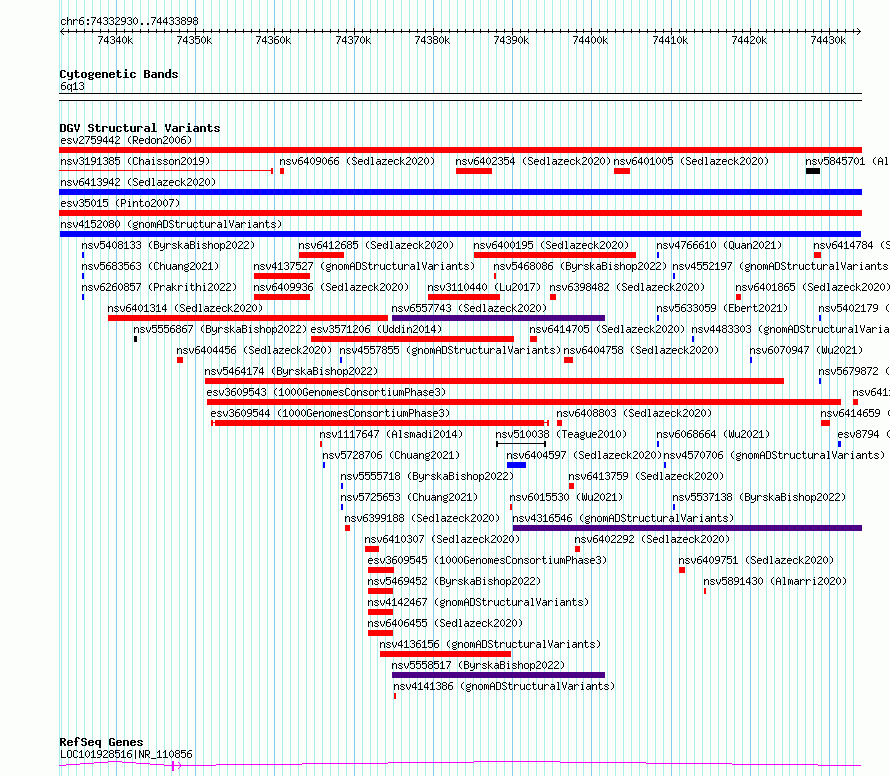Select nsv6260857 (Prakrithi2022) variant
890x776 pixels.
click(x=159, y=287)
